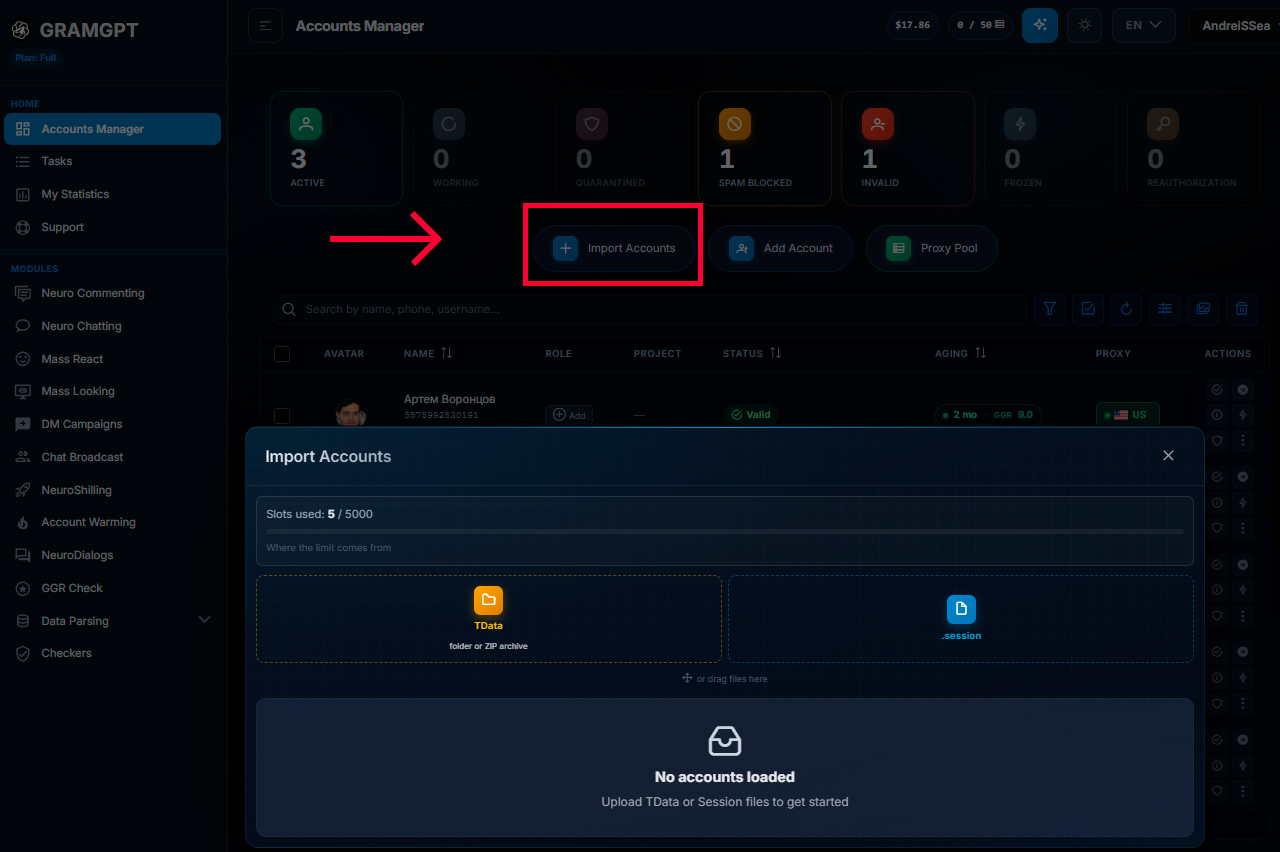Open the Proxy Pool button
Screen dimensions: 1280x852
[x=932, y=248]
